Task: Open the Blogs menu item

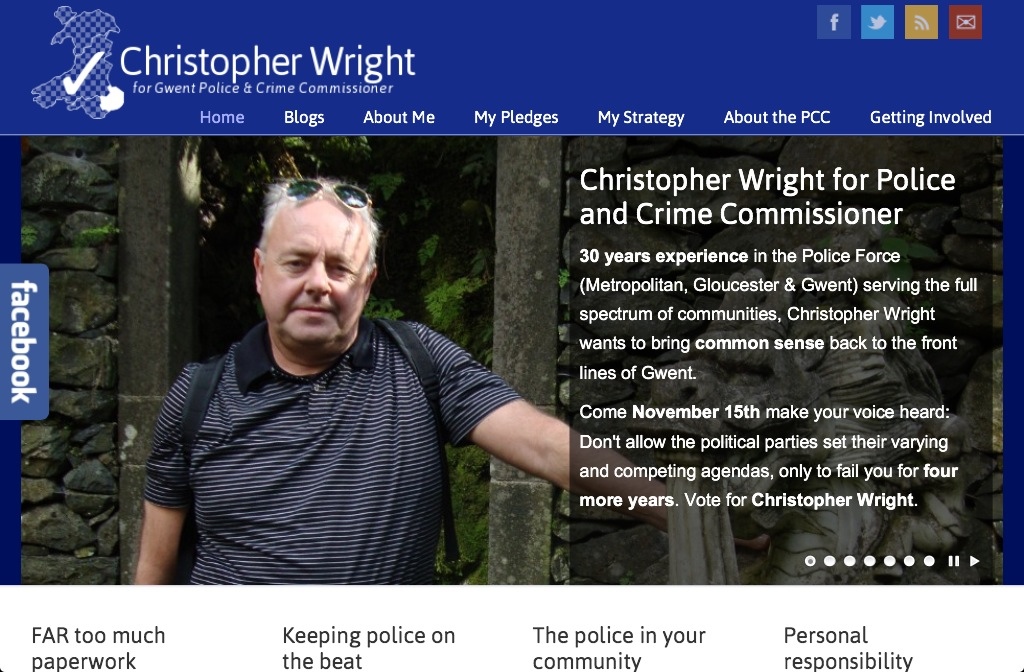Action: (x=304, y=118)
